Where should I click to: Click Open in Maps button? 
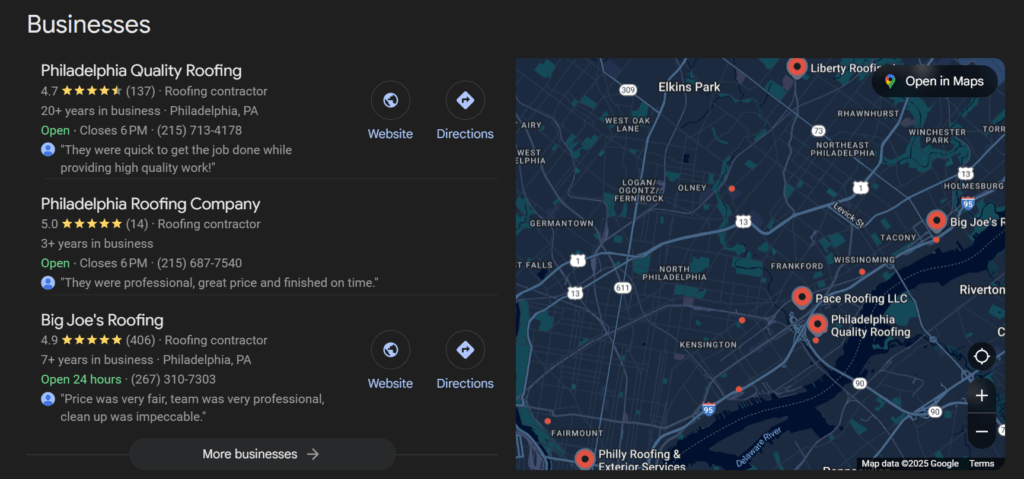(x=935, y=82)
